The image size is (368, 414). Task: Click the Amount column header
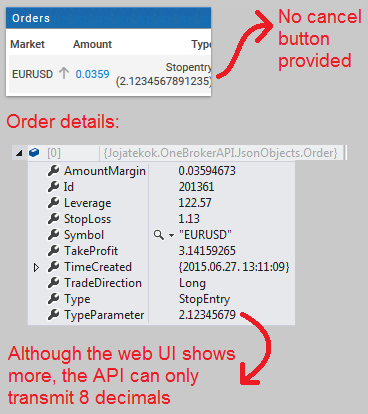(92, 44)
